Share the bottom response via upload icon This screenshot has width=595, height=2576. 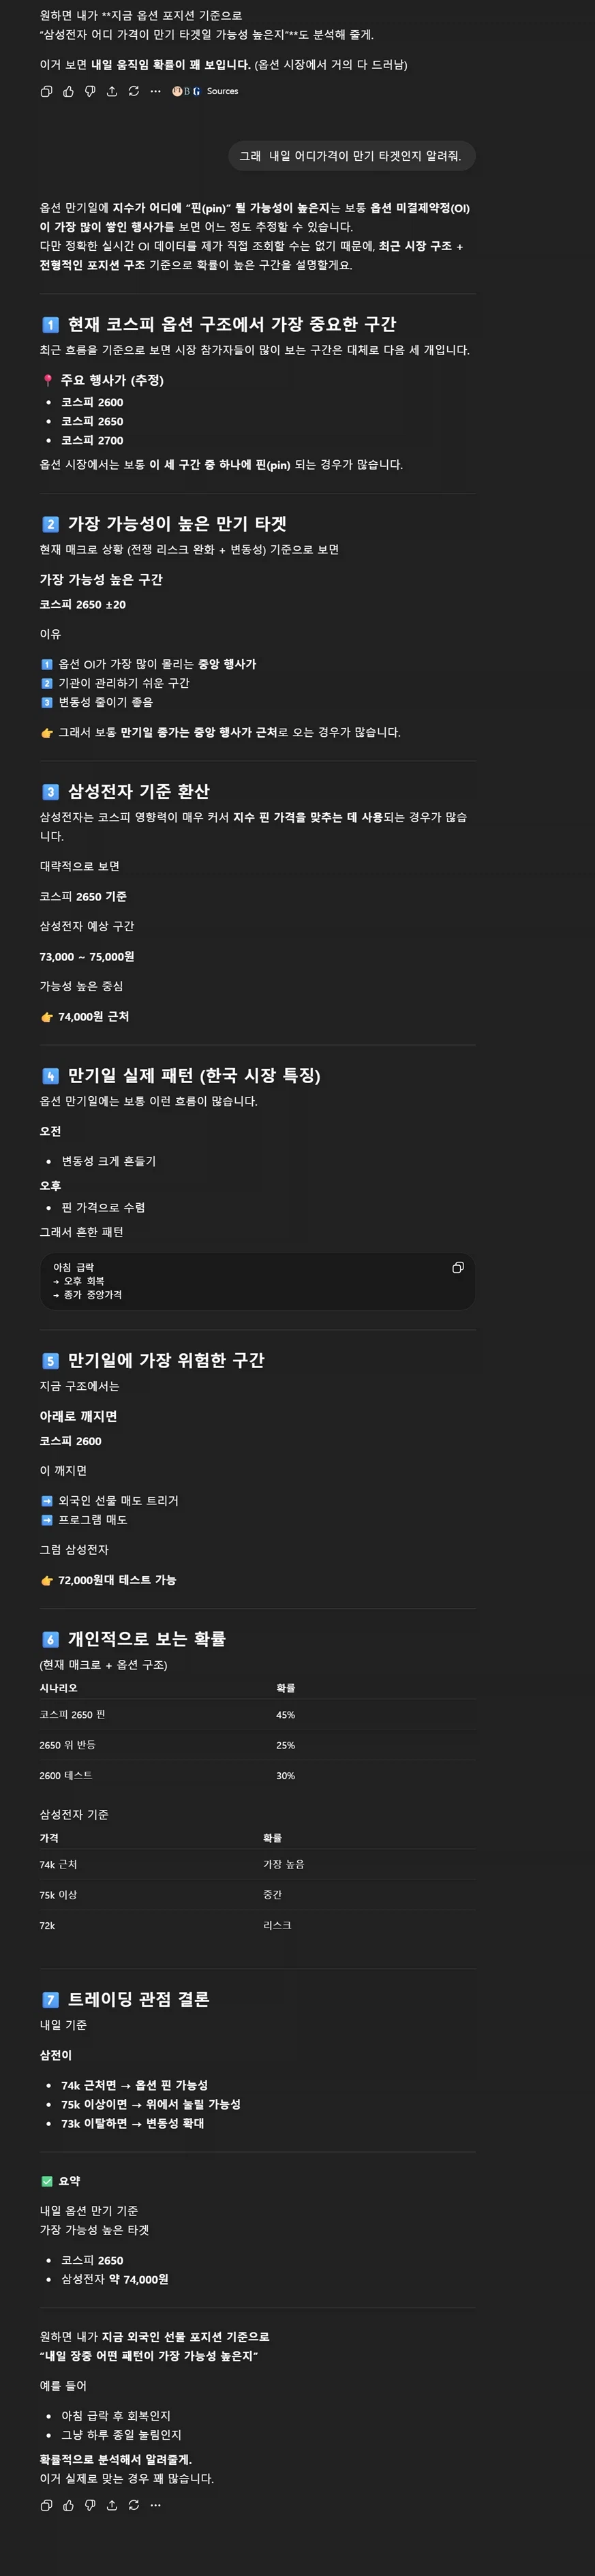tap(112, 2506)
